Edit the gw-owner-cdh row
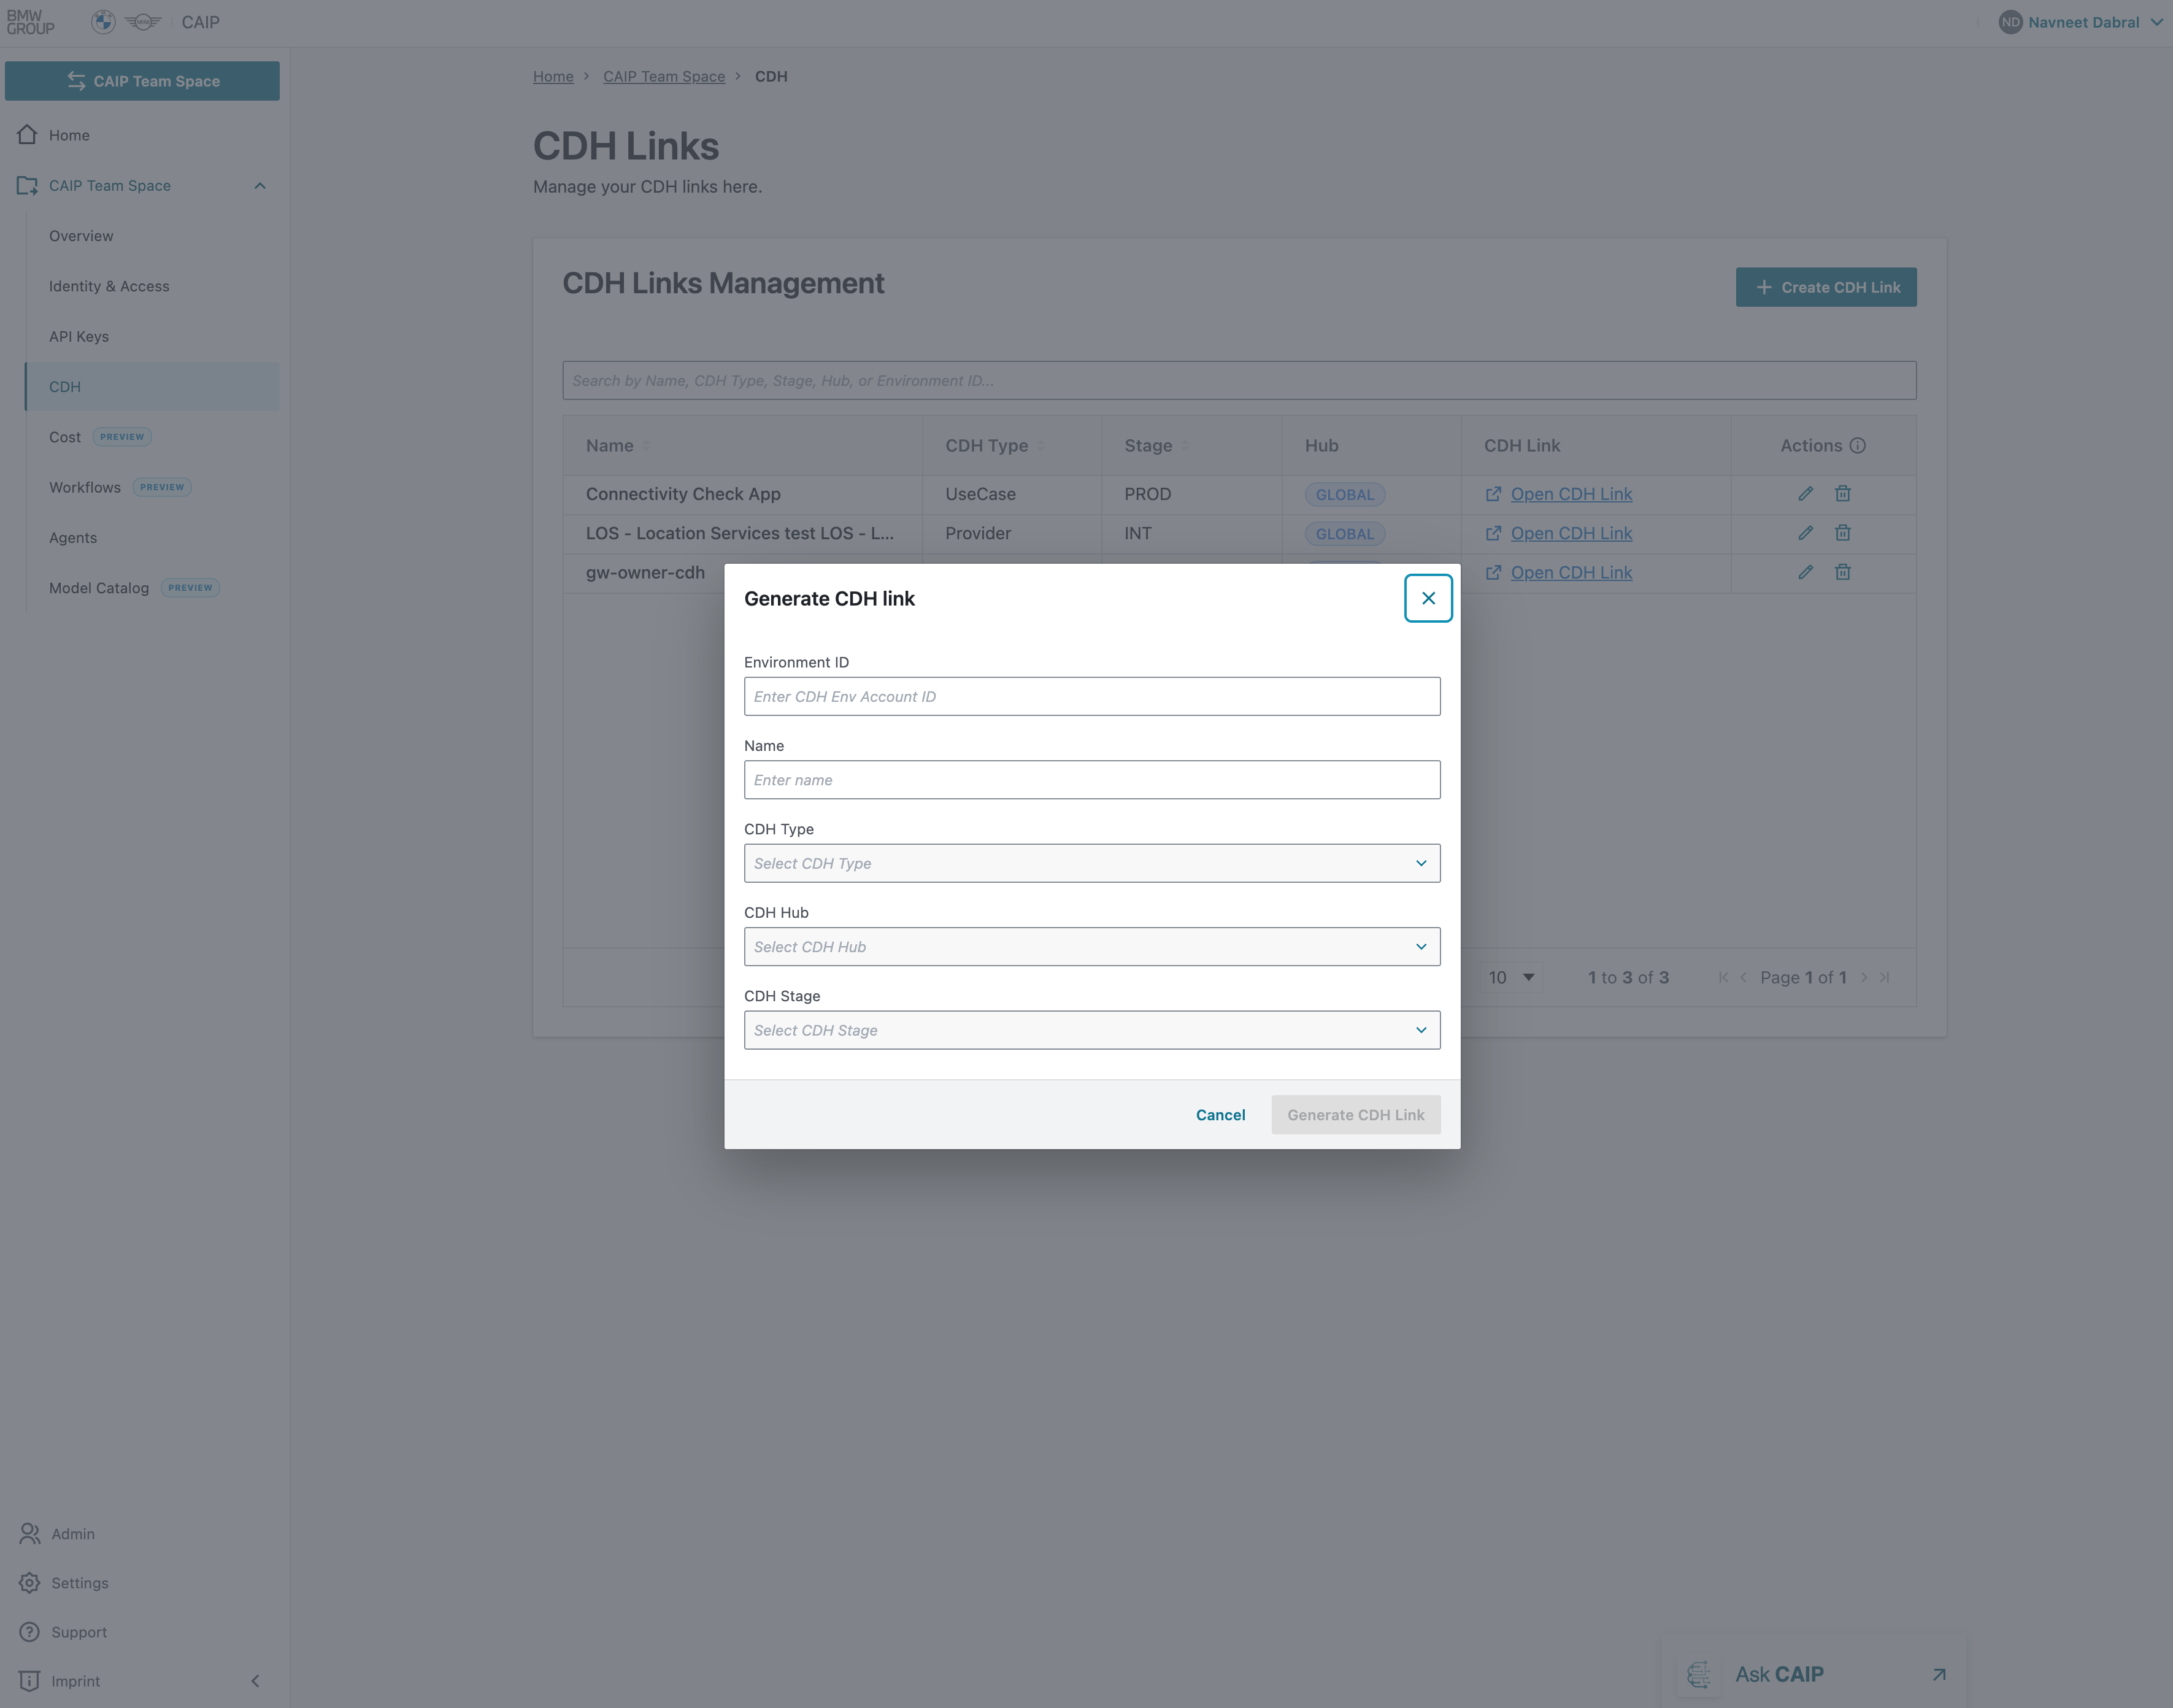Image resolution: width=2173 pixels, height=1708 pixels. pos(1805,572)
